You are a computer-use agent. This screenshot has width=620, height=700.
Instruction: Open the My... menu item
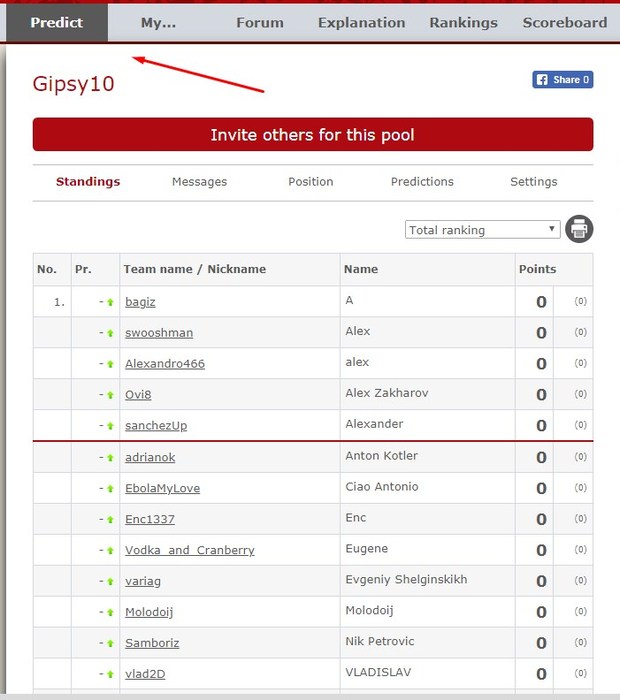click(158, 22)
